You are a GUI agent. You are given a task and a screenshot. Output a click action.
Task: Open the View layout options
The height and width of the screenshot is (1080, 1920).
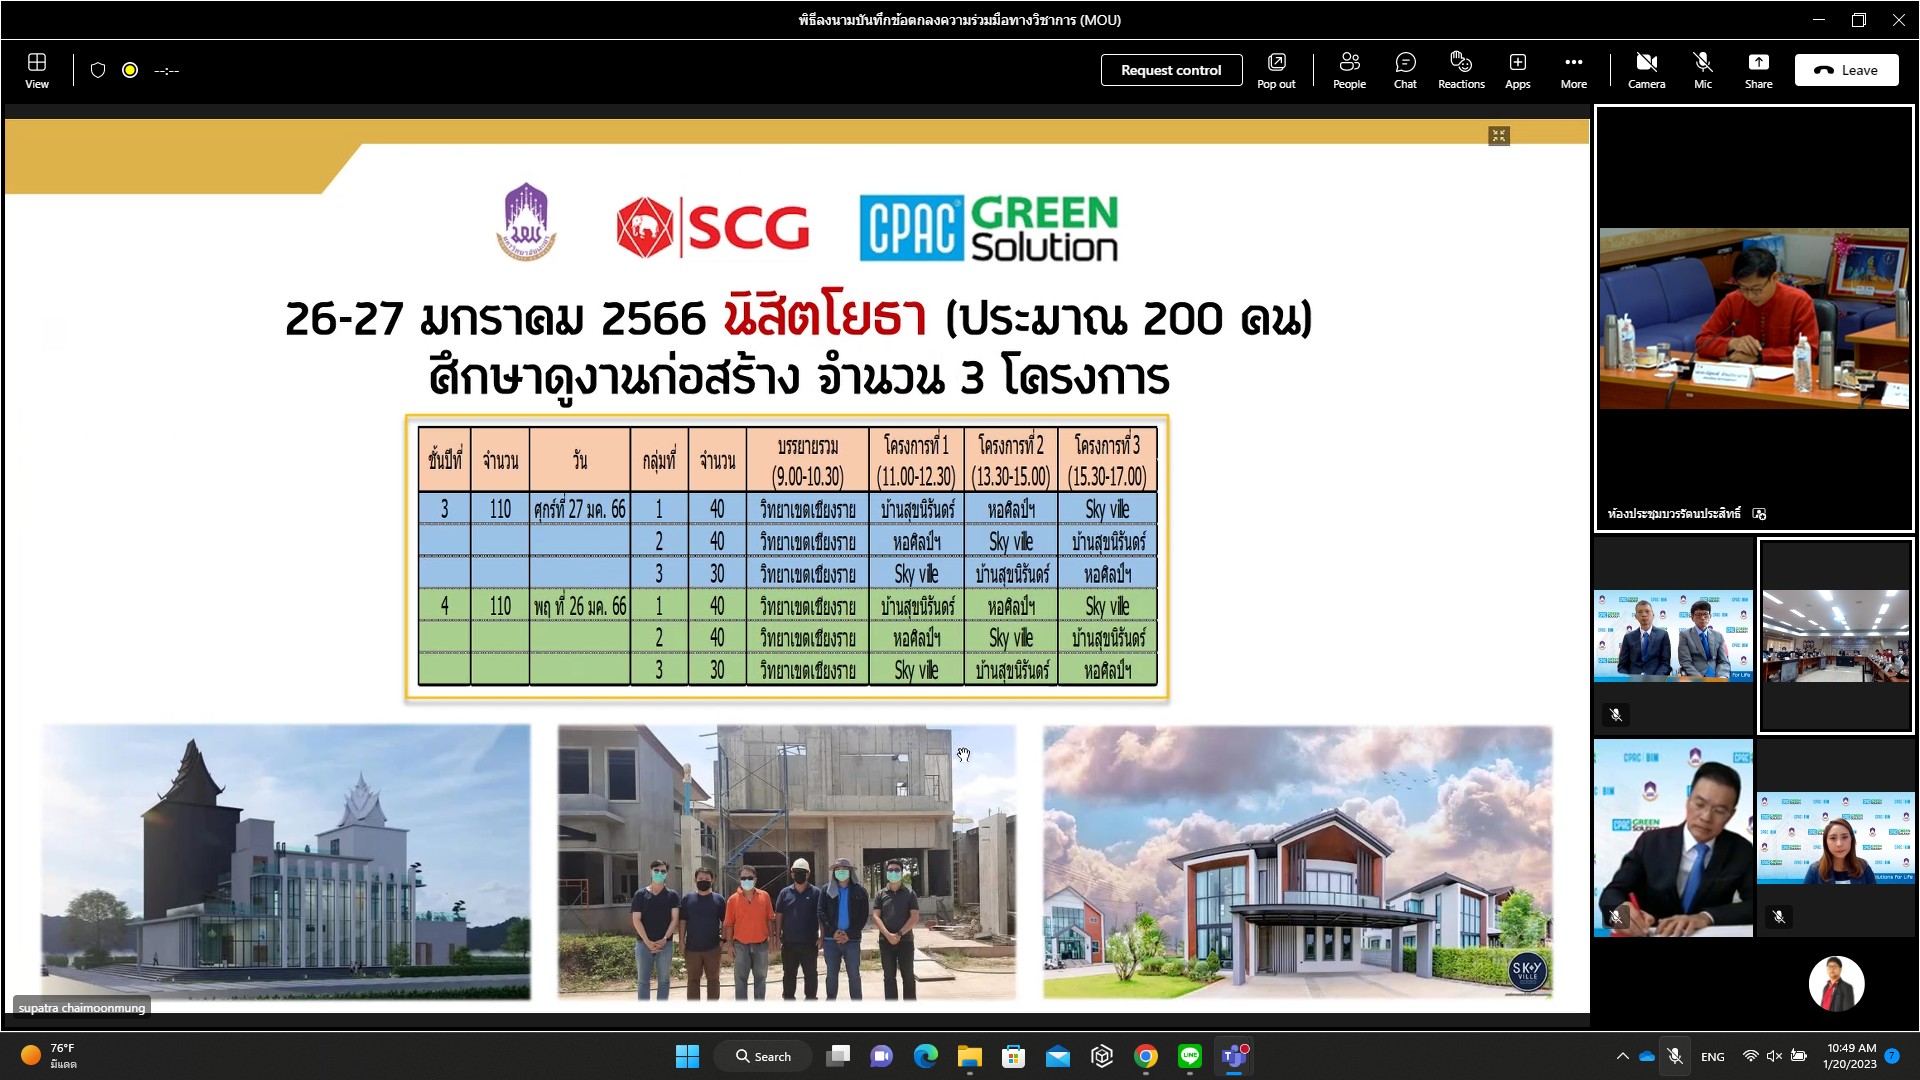(37, 71)
